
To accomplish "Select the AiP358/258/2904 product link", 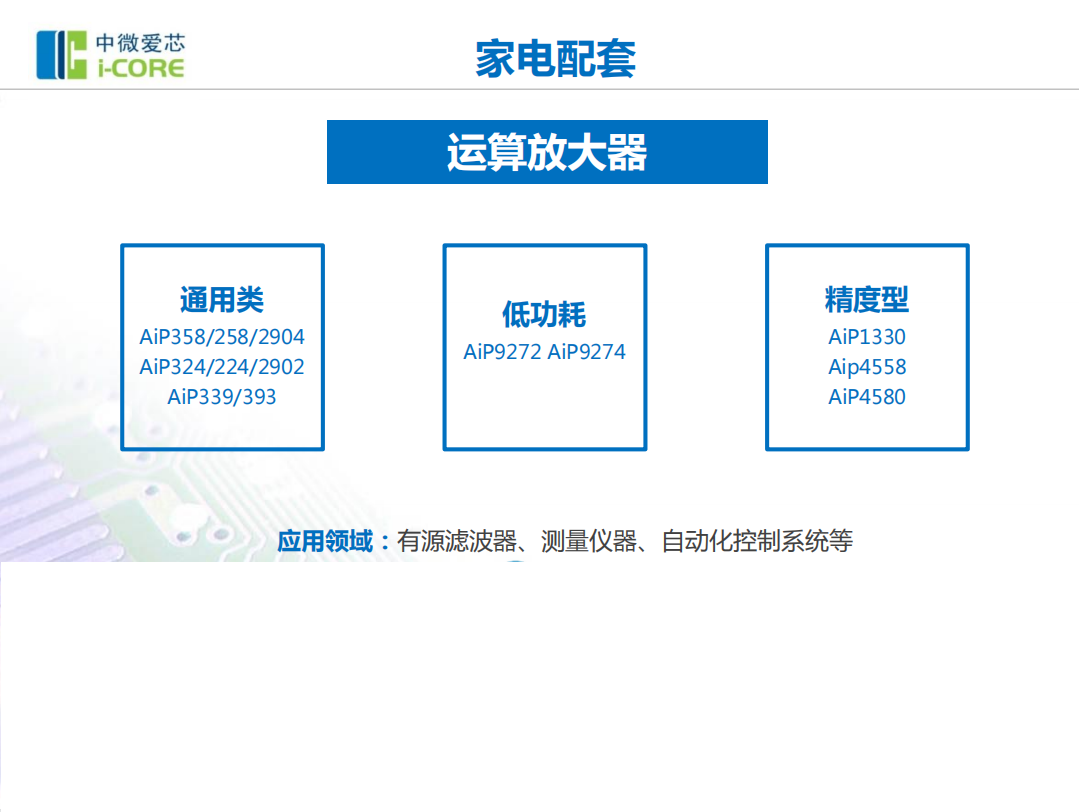I will coord(222,337).
